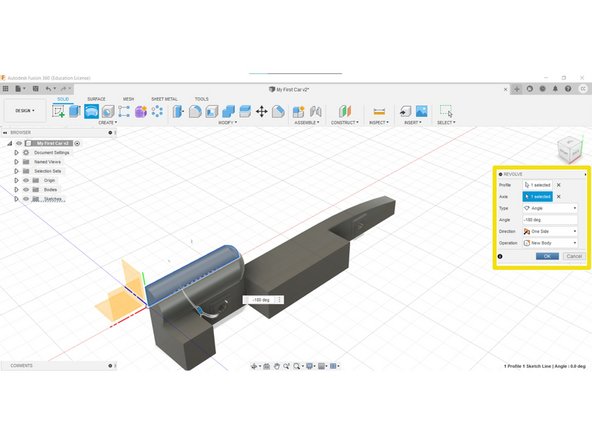Screen dimensions: 592x444
Task: Click the Orbit tool in the navigation bar
Action: pyautogui.click(x=254, y=366)
